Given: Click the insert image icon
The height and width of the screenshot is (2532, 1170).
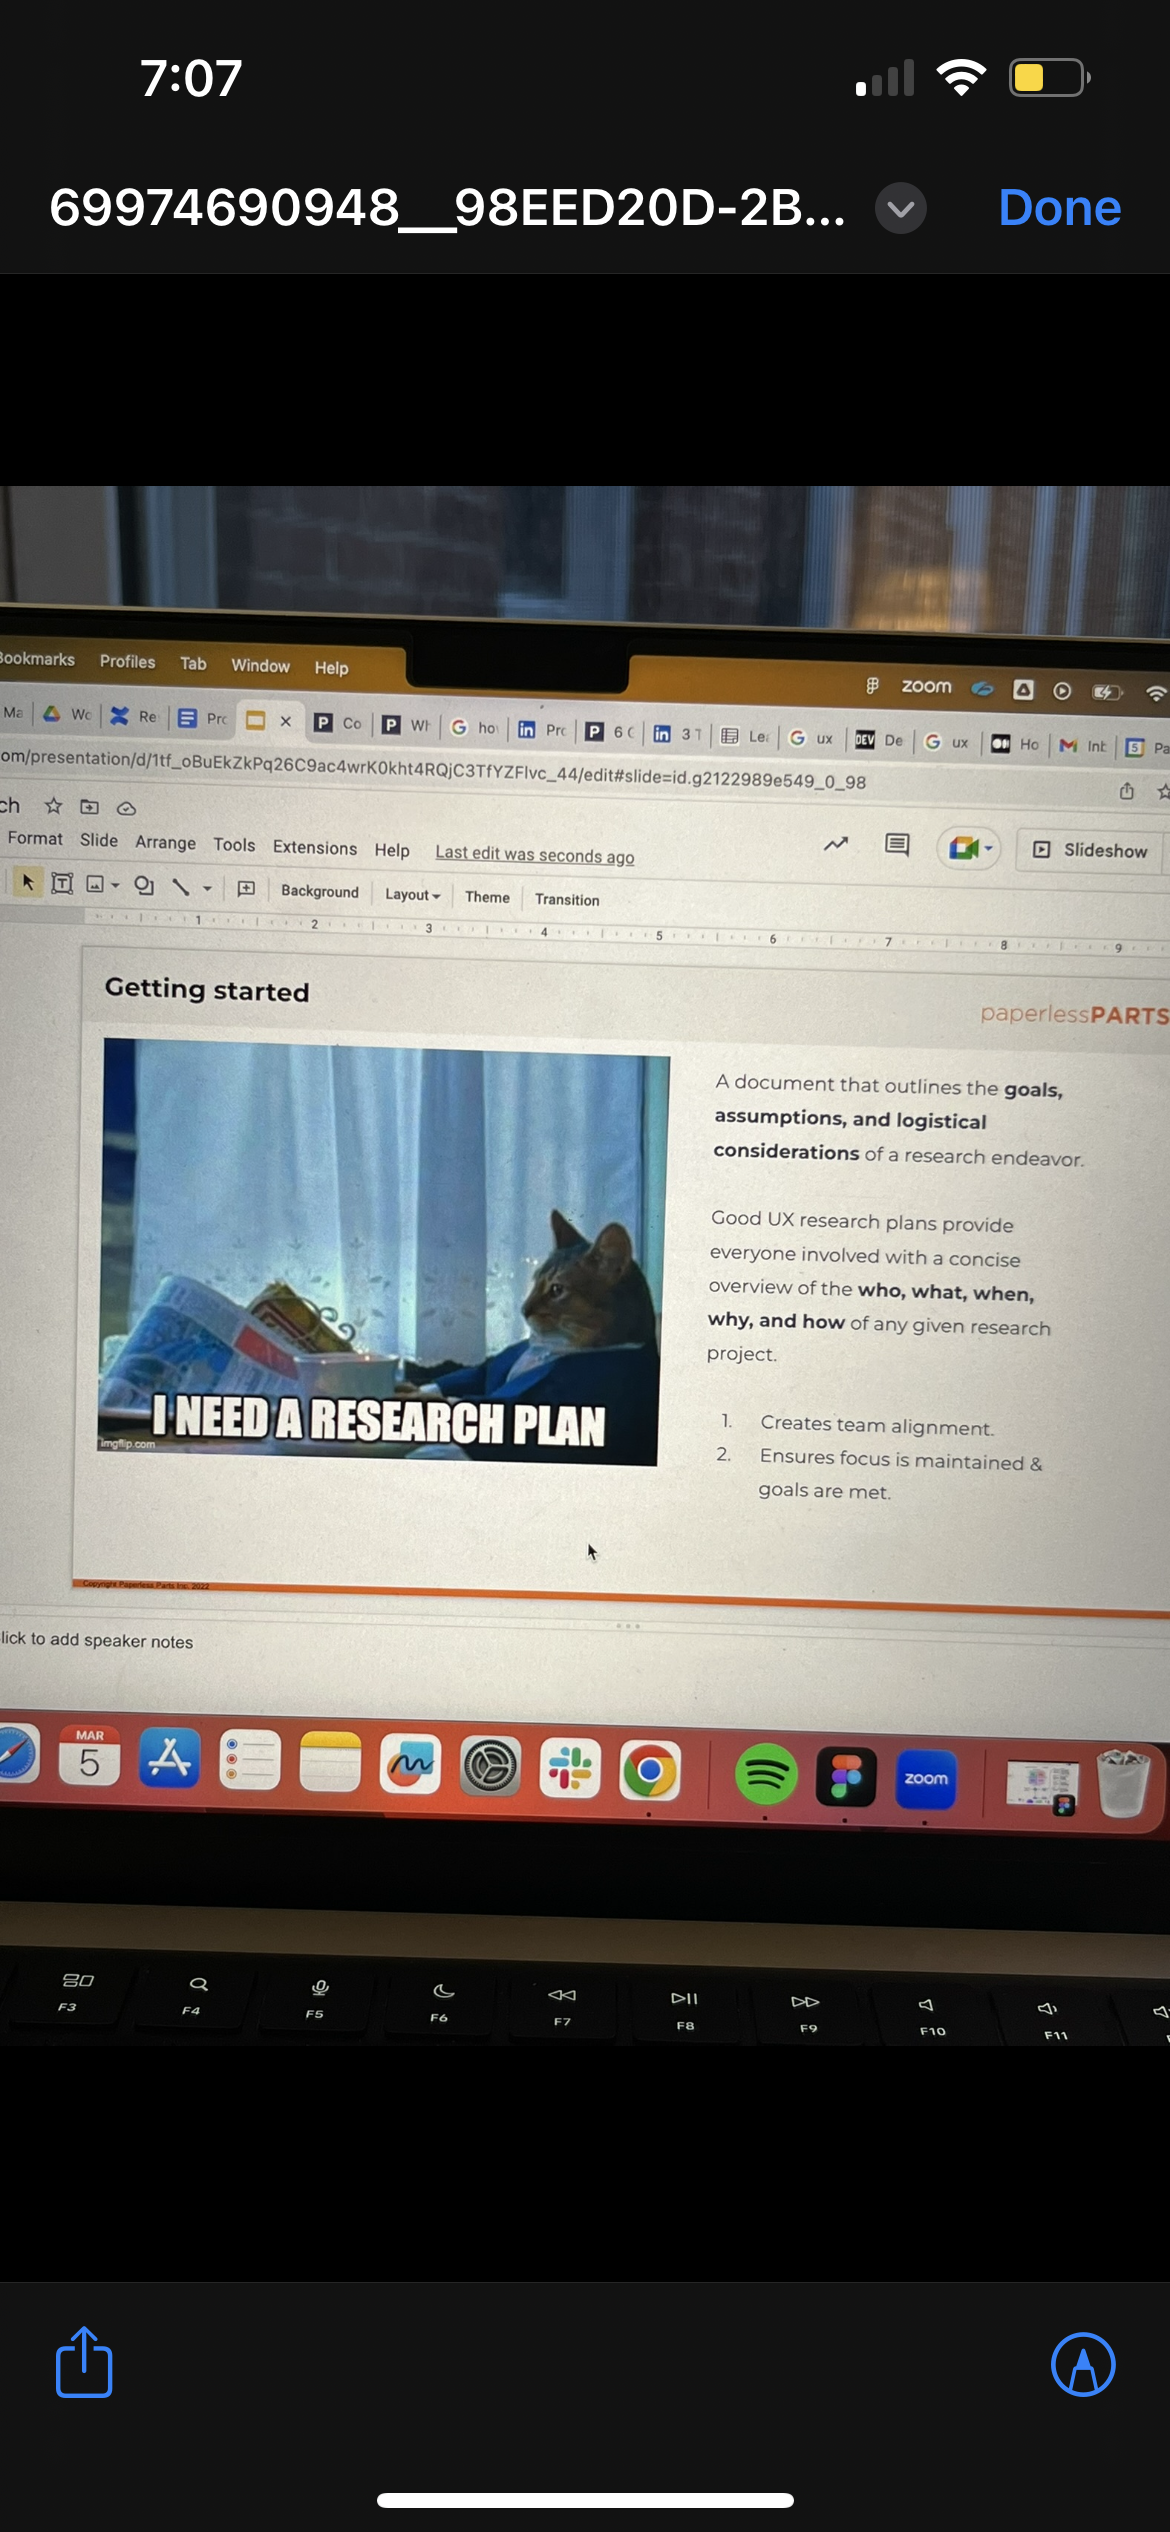Looking at the screenshot, I should tap(96, 884).
